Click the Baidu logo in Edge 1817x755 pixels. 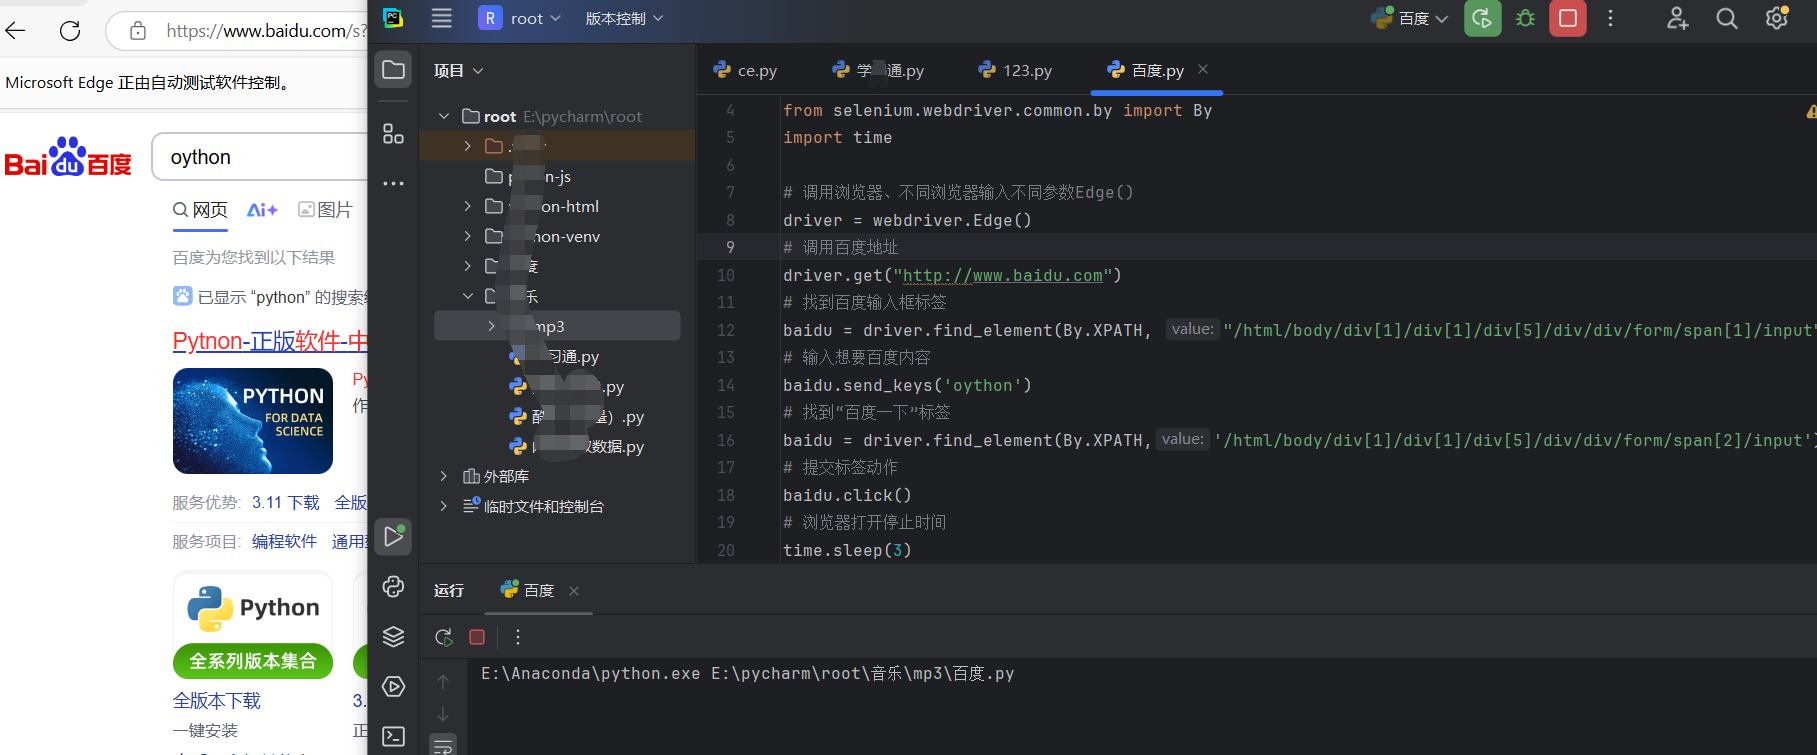[68, 157]
